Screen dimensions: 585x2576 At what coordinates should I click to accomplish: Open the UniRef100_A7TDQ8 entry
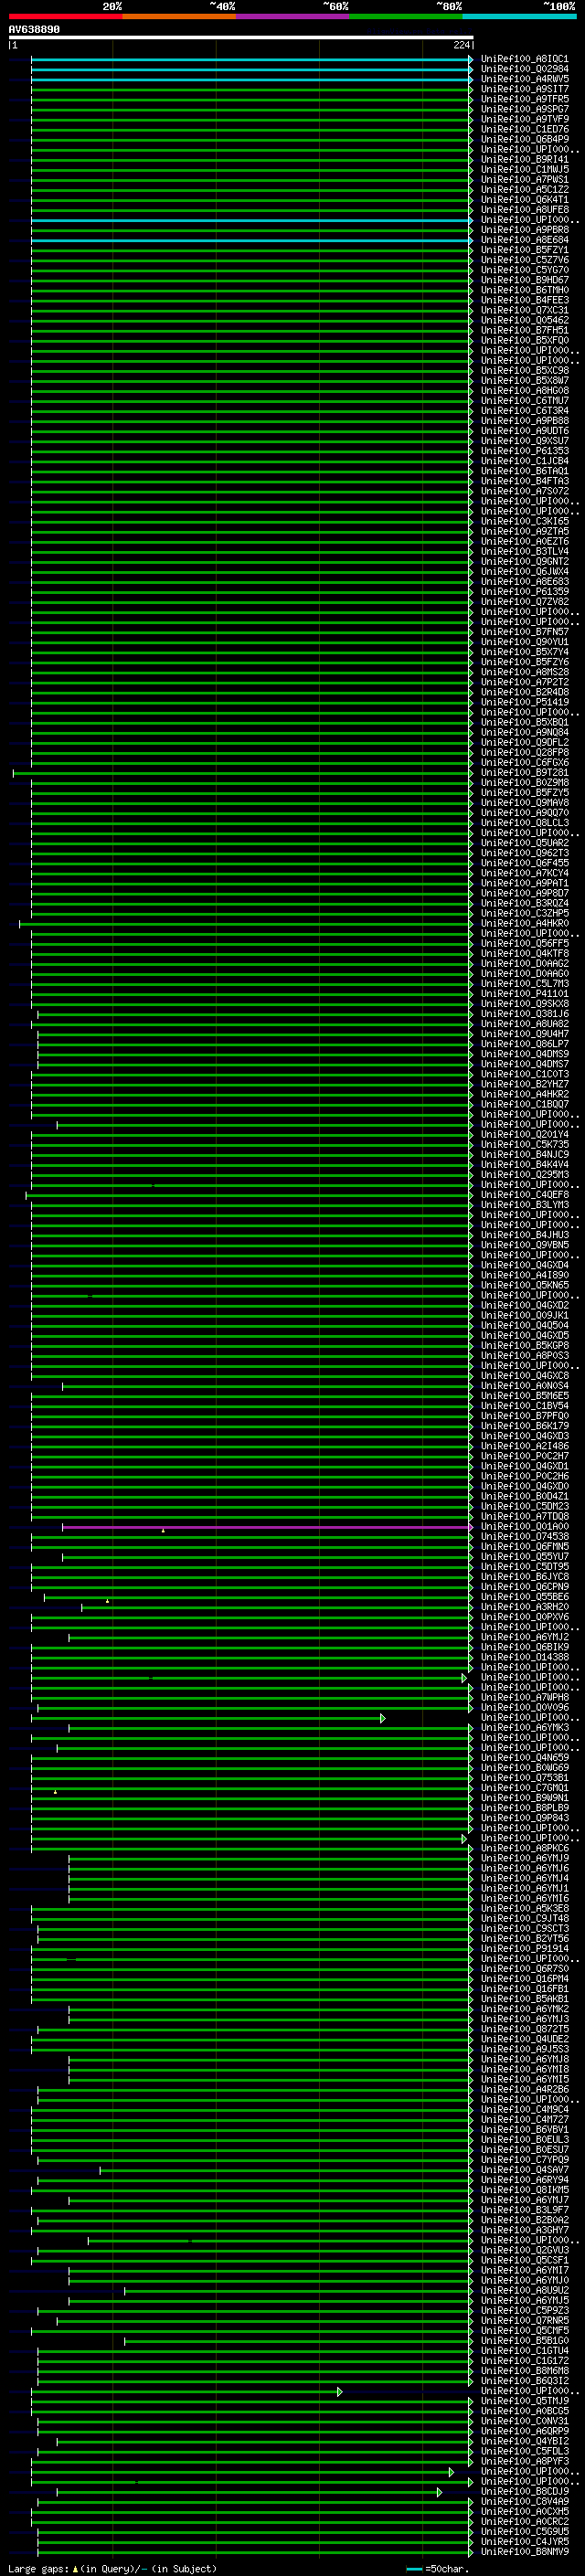pos(524,1517)
